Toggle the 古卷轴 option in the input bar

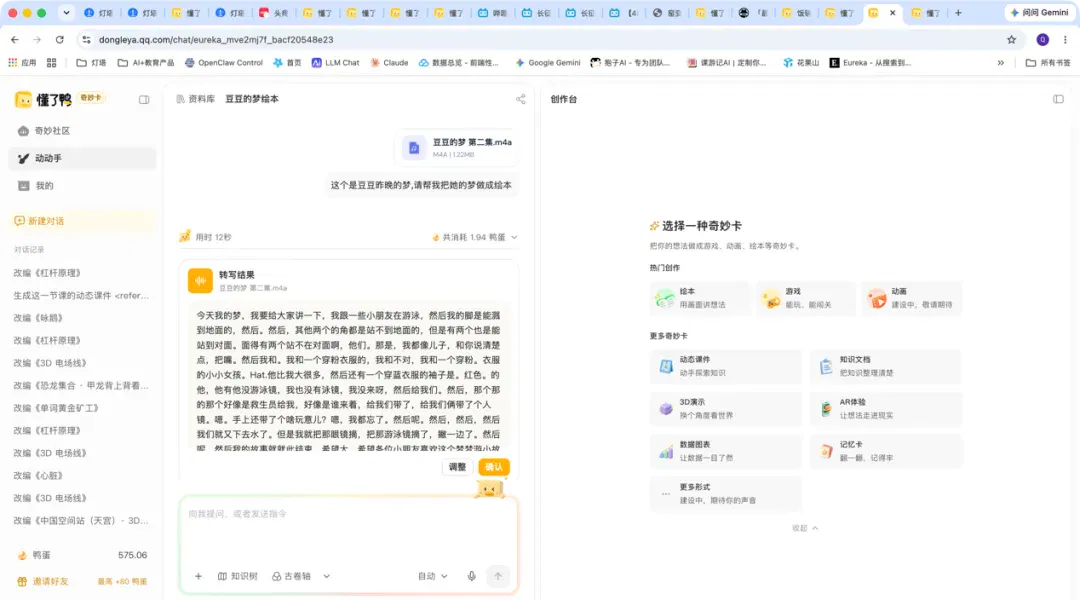(291, 577)
